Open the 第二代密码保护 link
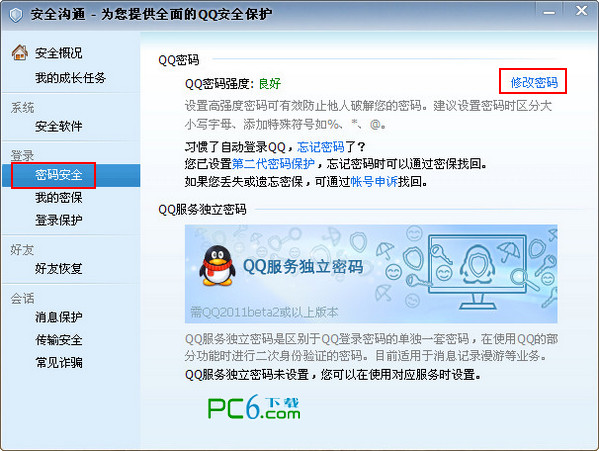This screenshot has height=451, width=599. 273,164
